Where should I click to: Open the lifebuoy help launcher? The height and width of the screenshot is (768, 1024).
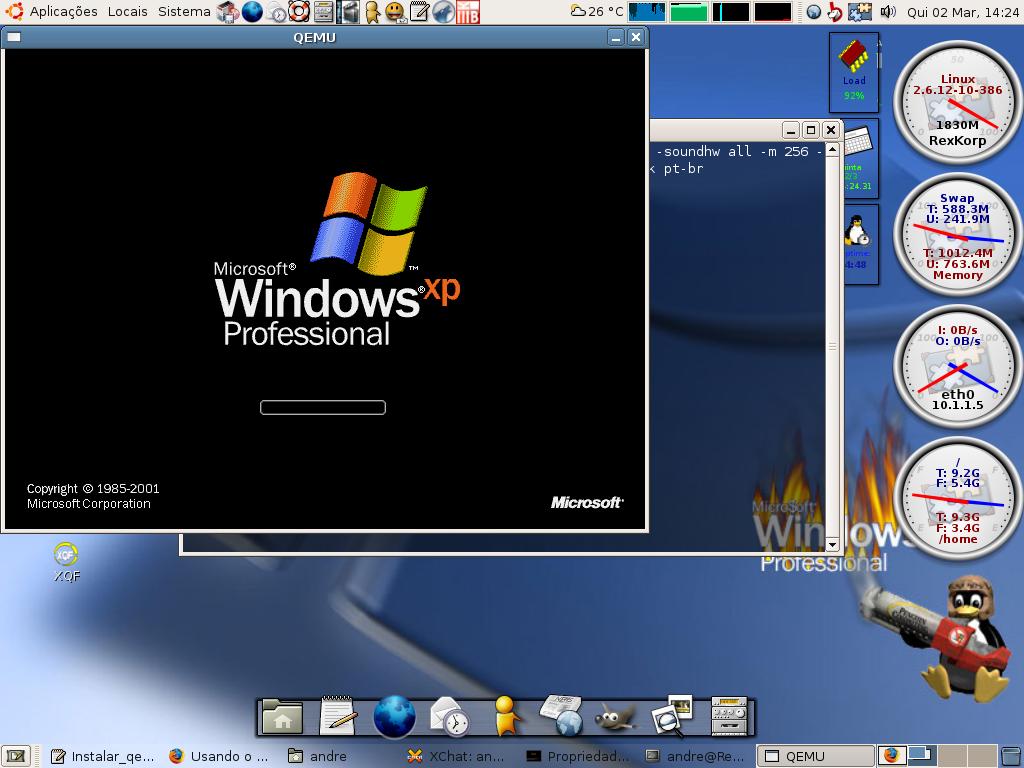pyautogui.click(x=299, y=11)
